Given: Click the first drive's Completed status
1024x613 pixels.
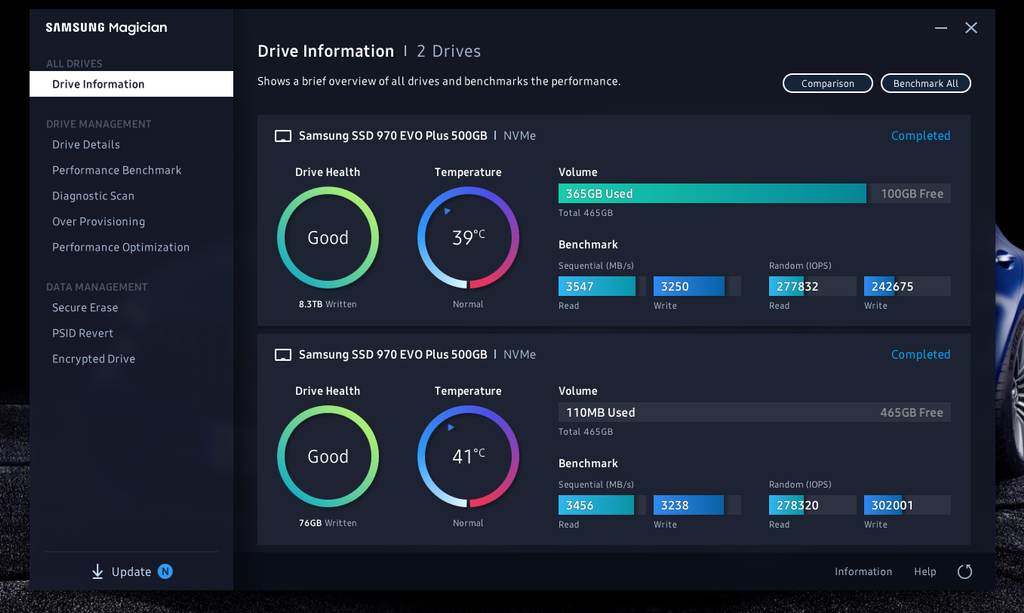Looking at the screenshot, I should point(920,136).
